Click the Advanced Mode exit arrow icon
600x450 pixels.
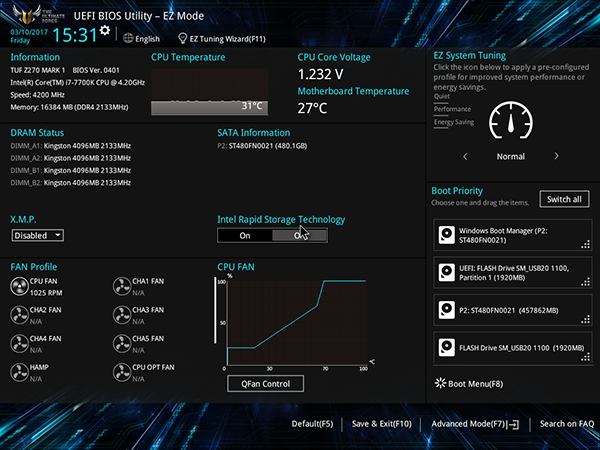tap(514, 424)
